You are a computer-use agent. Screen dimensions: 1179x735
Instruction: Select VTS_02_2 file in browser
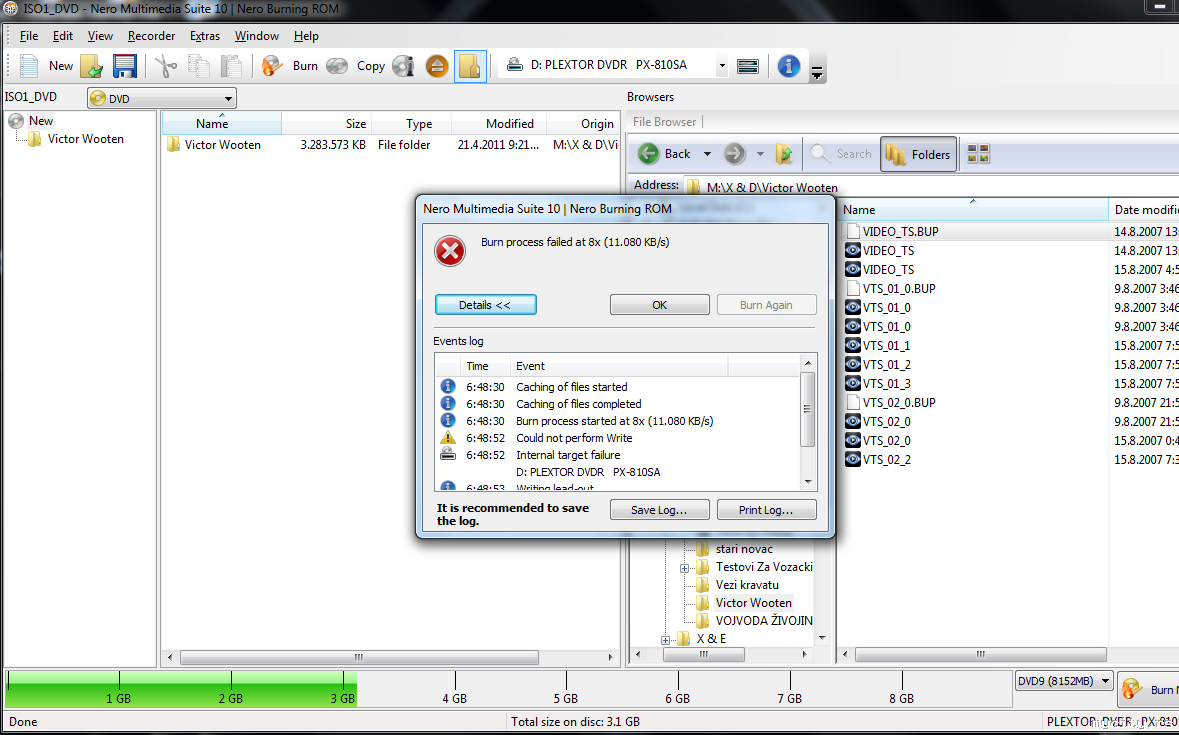[887, 459]
